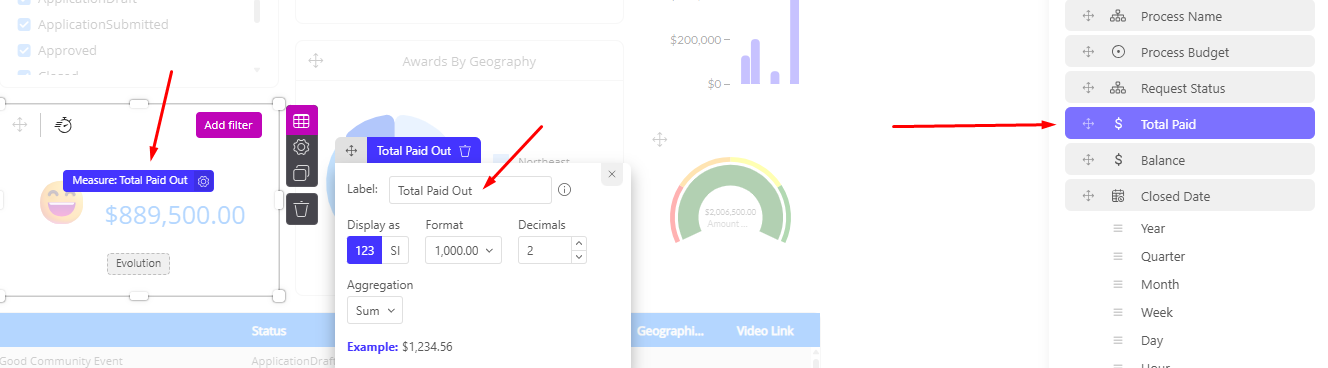
Task: Click the Total Paid Out chip label
Action: pyautogui.click(x=413, y=151)
